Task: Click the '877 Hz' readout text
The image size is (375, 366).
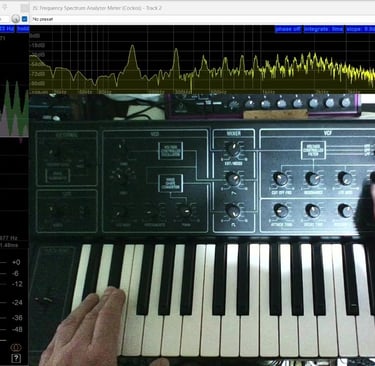Action: (x=9, y=238)
